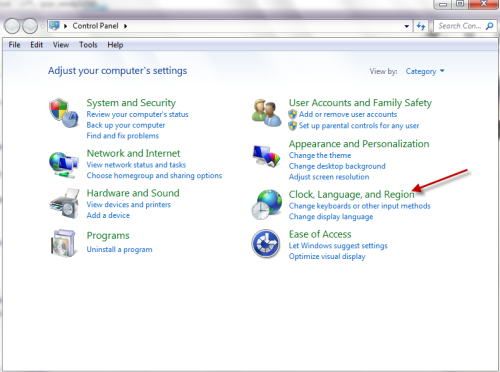Open the address bar history dropdown arrow
The width and height of the screenshot is (500, 372).
coord(406,26)
